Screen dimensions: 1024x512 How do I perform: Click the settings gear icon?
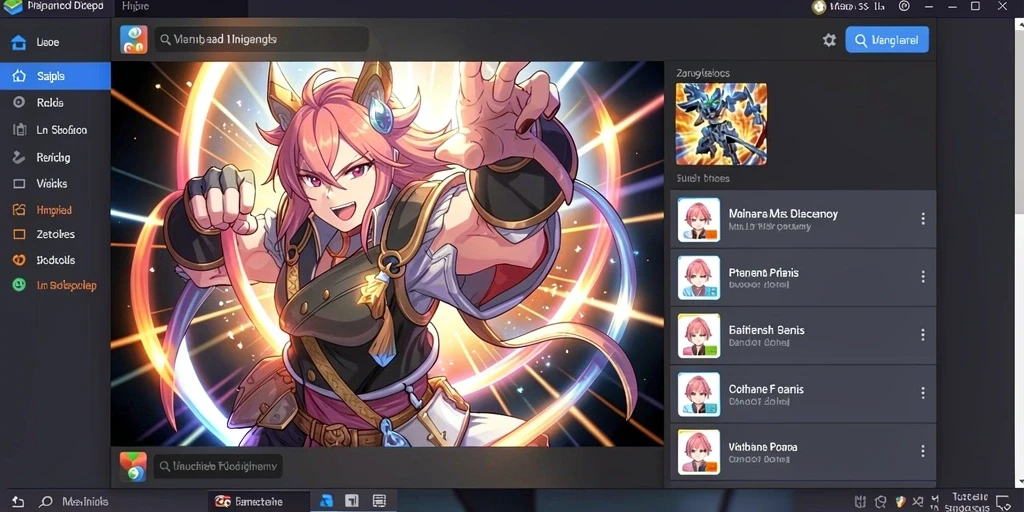tap(829, 40)
